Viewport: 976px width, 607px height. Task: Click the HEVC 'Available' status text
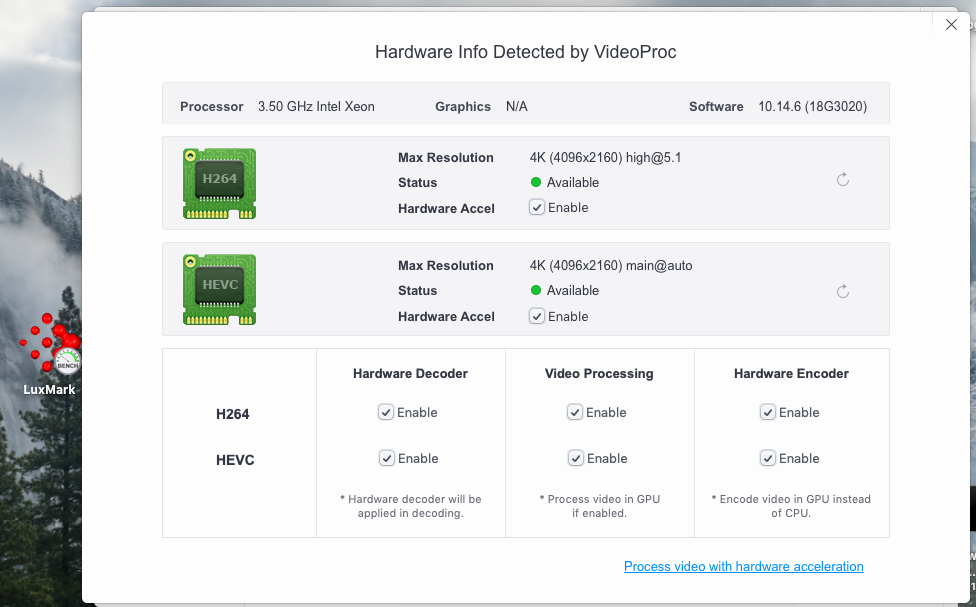(x=573, y=291)
